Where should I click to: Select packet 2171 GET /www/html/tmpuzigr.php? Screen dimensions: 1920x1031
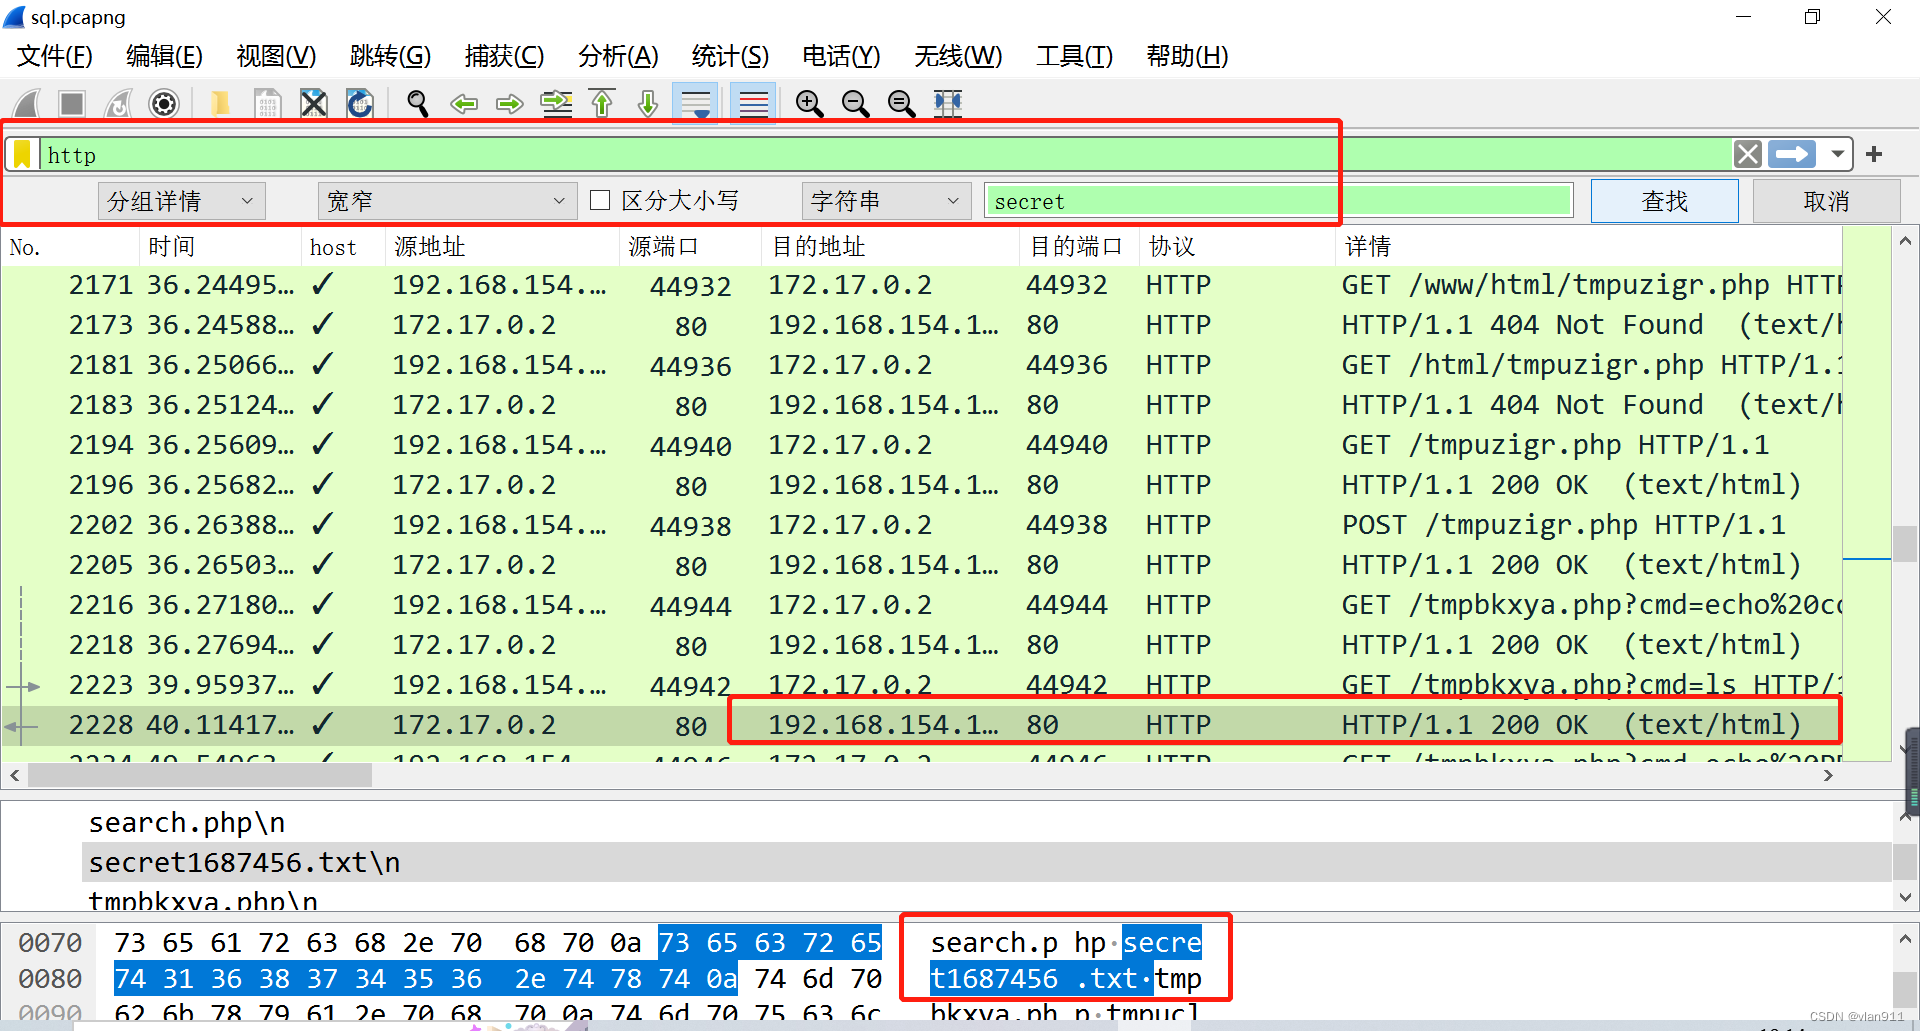[921, 285]
